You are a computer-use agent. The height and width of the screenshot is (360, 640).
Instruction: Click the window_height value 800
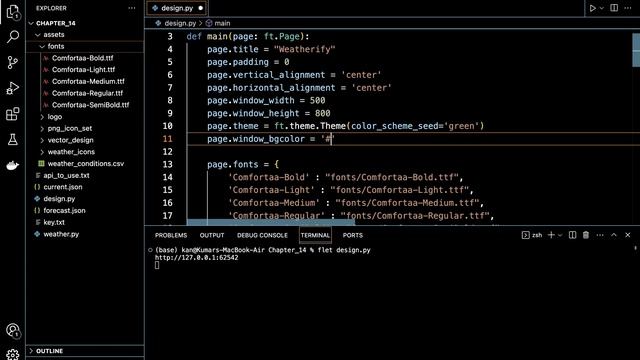click(322, 113)
